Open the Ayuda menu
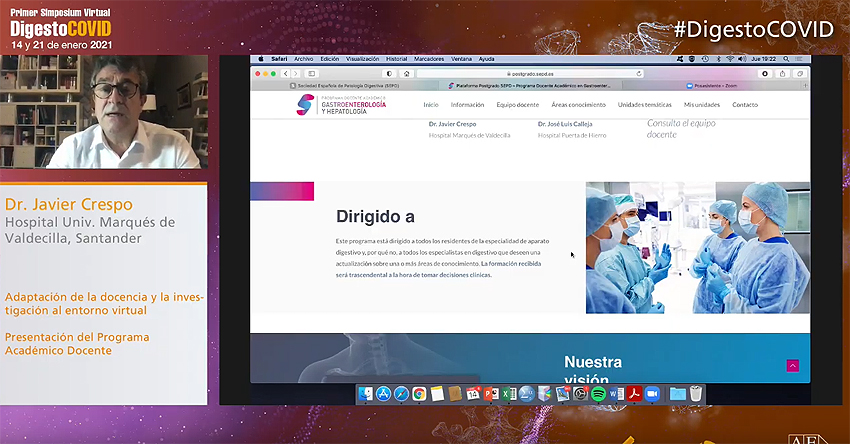 pos(486,59)
